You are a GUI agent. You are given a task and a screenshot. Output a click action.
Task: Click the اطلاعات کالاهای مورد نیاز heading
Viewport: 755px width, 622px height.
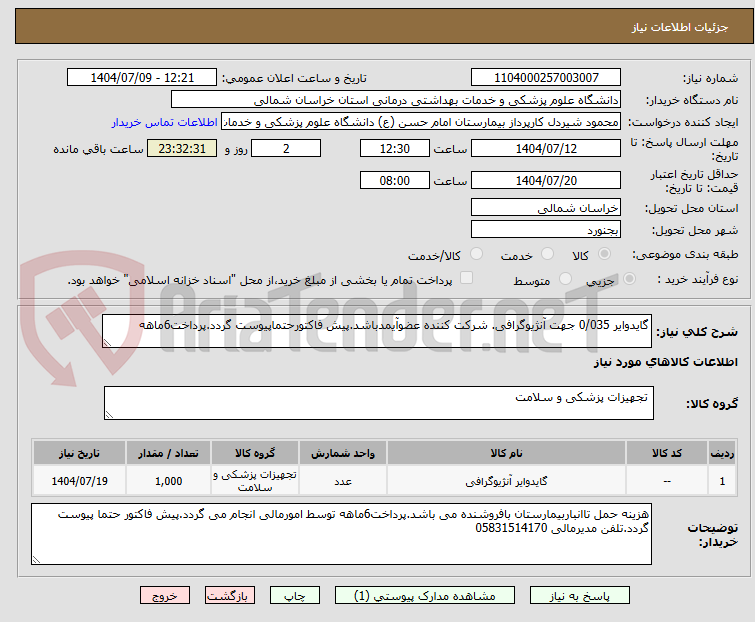(665, 362)
